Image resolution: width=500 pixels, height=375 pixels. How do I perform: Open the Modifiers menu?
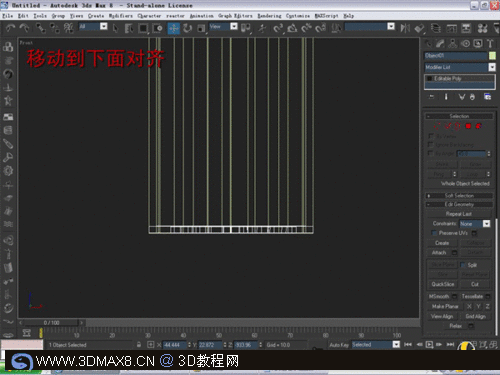coord(121,16)
